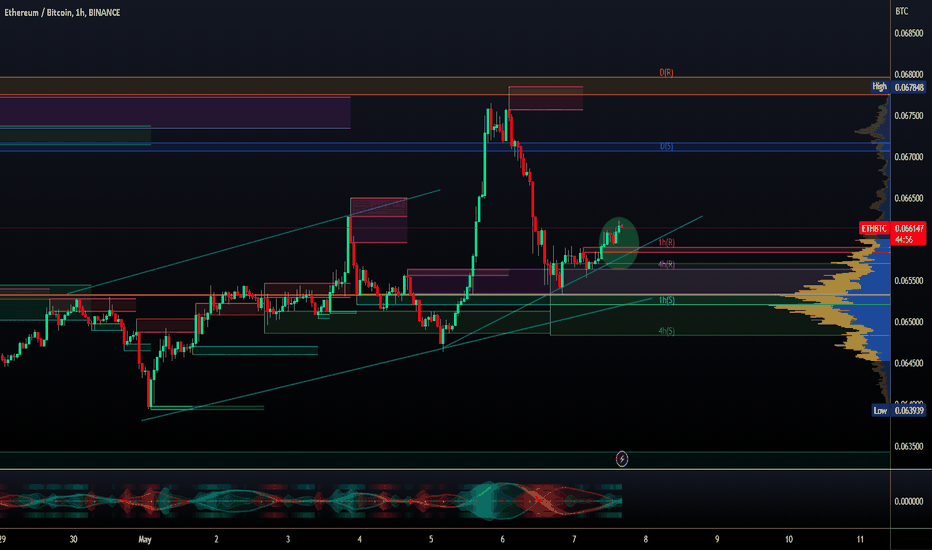Click the date 4 on time axis
This screenshot has height=550, width=932.
pyautogui.click(x=360, y=539)
